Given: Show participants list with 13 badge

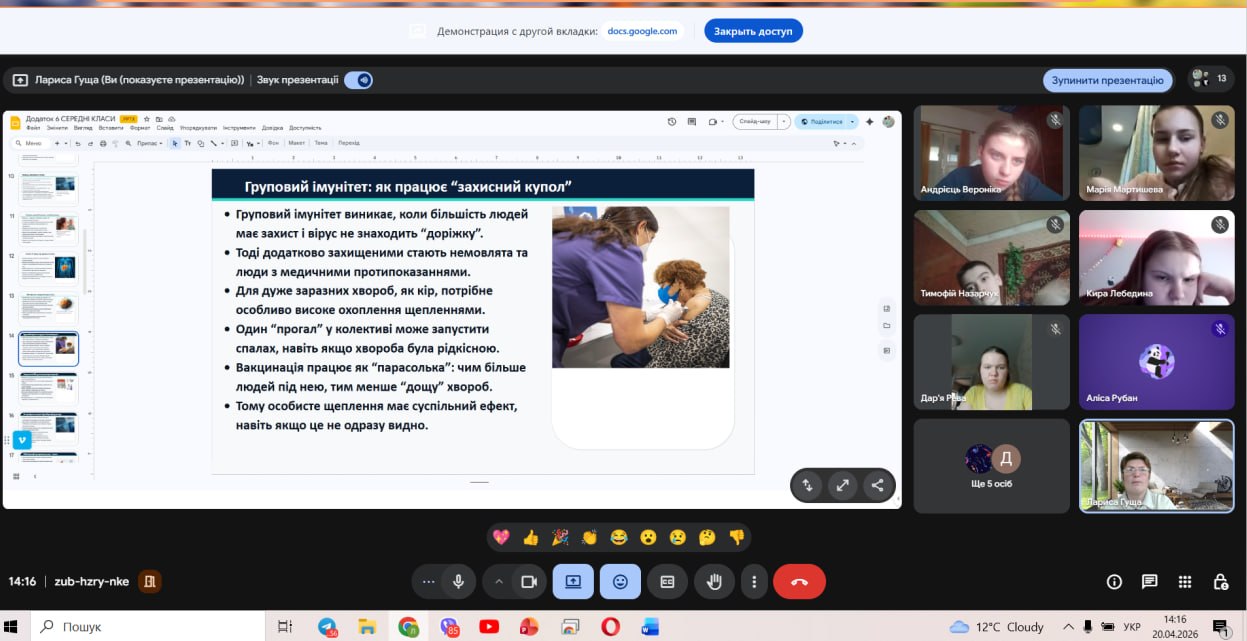Looking at the screenshot, I should coord(1210,79).
